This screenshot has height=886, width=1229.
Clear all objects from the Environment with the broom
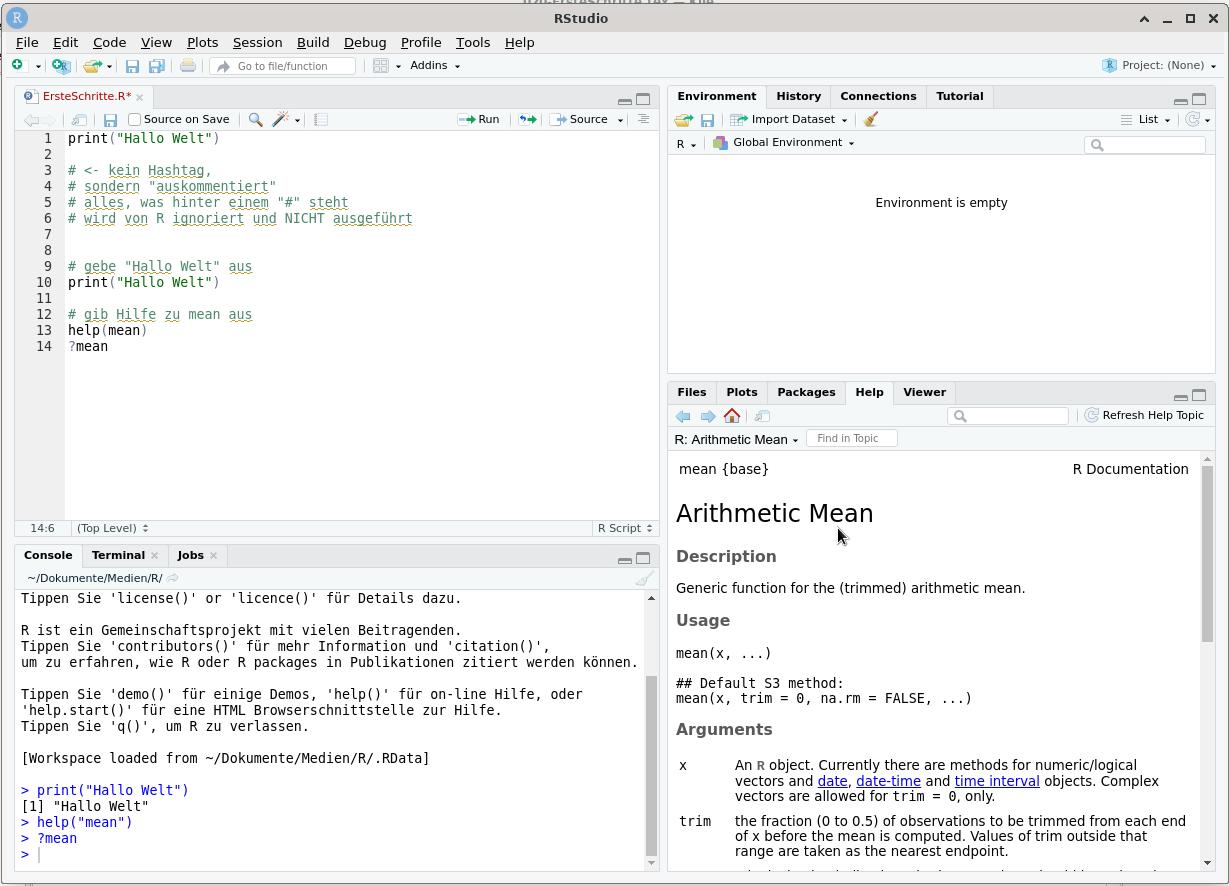[871, 120]
